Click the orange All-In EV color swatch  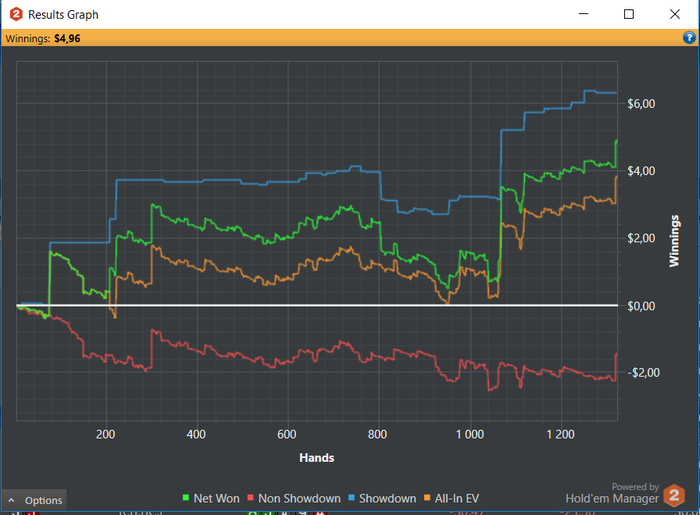pos(427,498)
